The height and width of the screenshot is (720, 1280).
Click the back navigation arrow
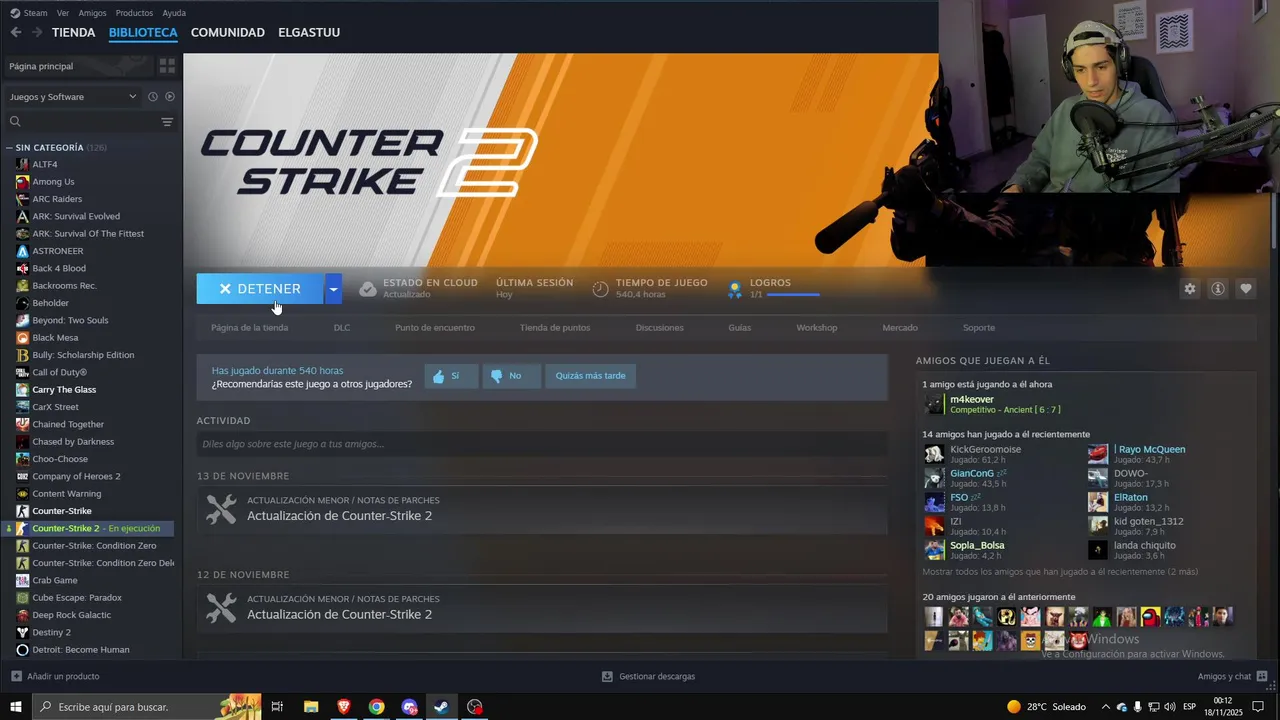pyautogui.click(x=15, y=32)
